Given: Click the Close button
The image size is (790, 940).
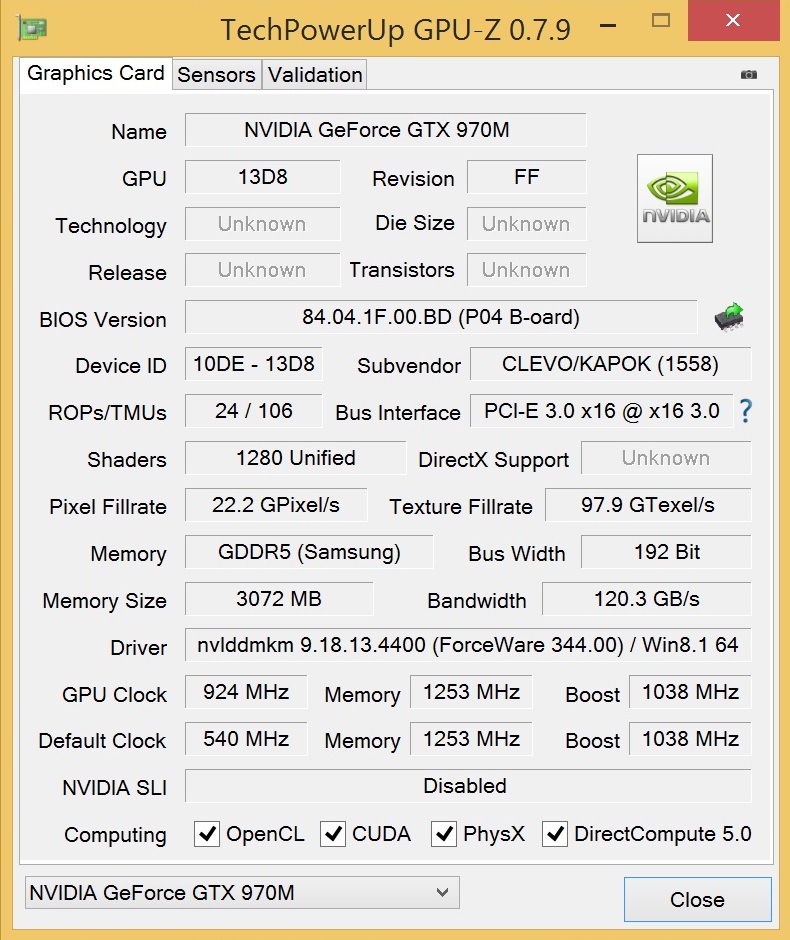Looking at the screenshot, I should 697,899.
